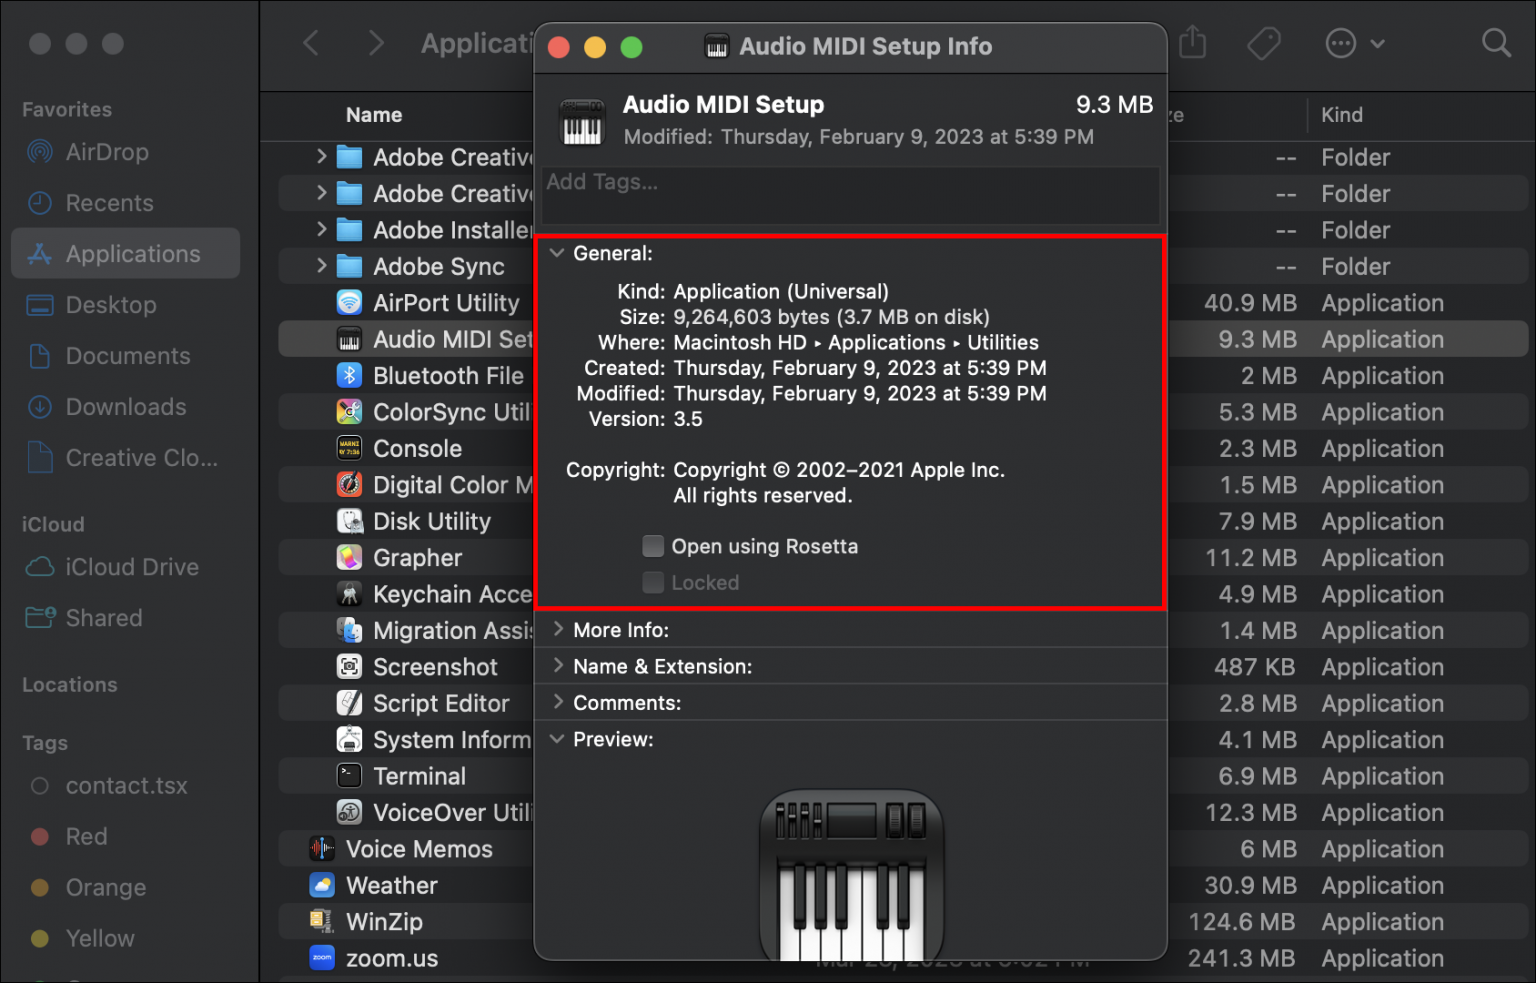Screen dimensions: 1536x983
Task: Click the zoom.us app icon
Action: (x=322, y=958)
